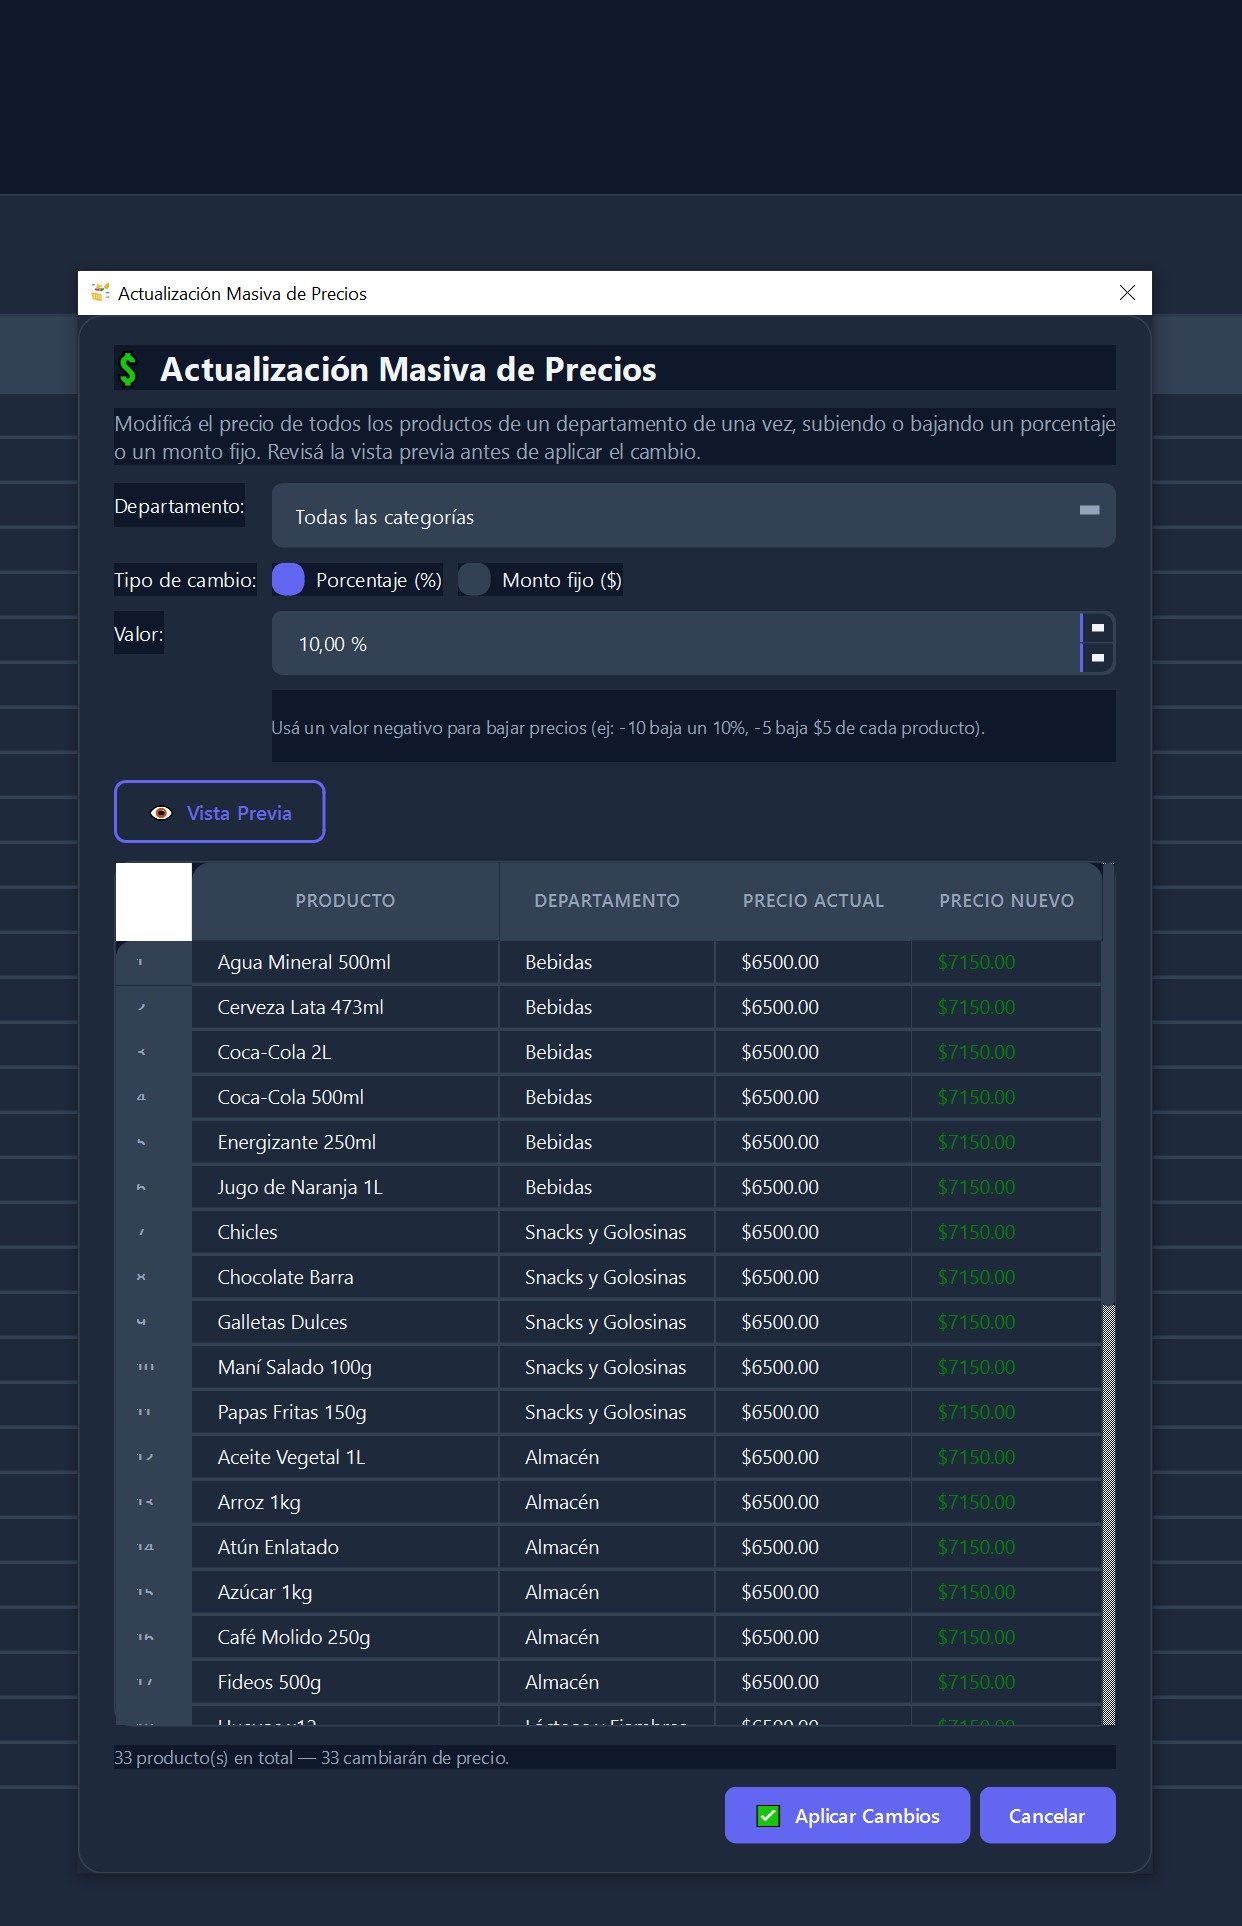Click the Aplicar Cambios button
The image size is (1242, 1926).
(847, 1815)
